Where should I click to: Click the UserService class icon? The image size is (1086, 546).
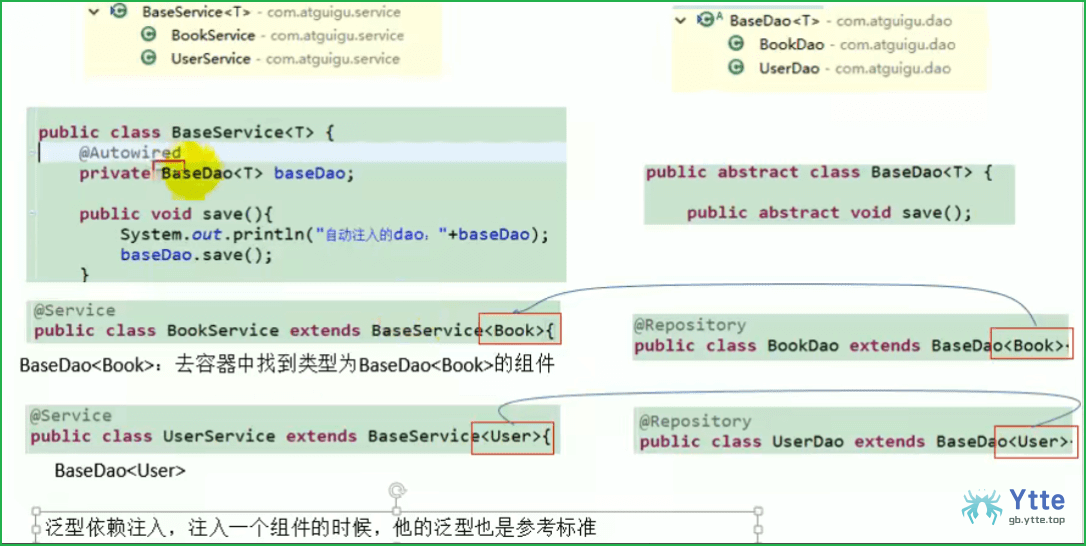click(148, 58)
